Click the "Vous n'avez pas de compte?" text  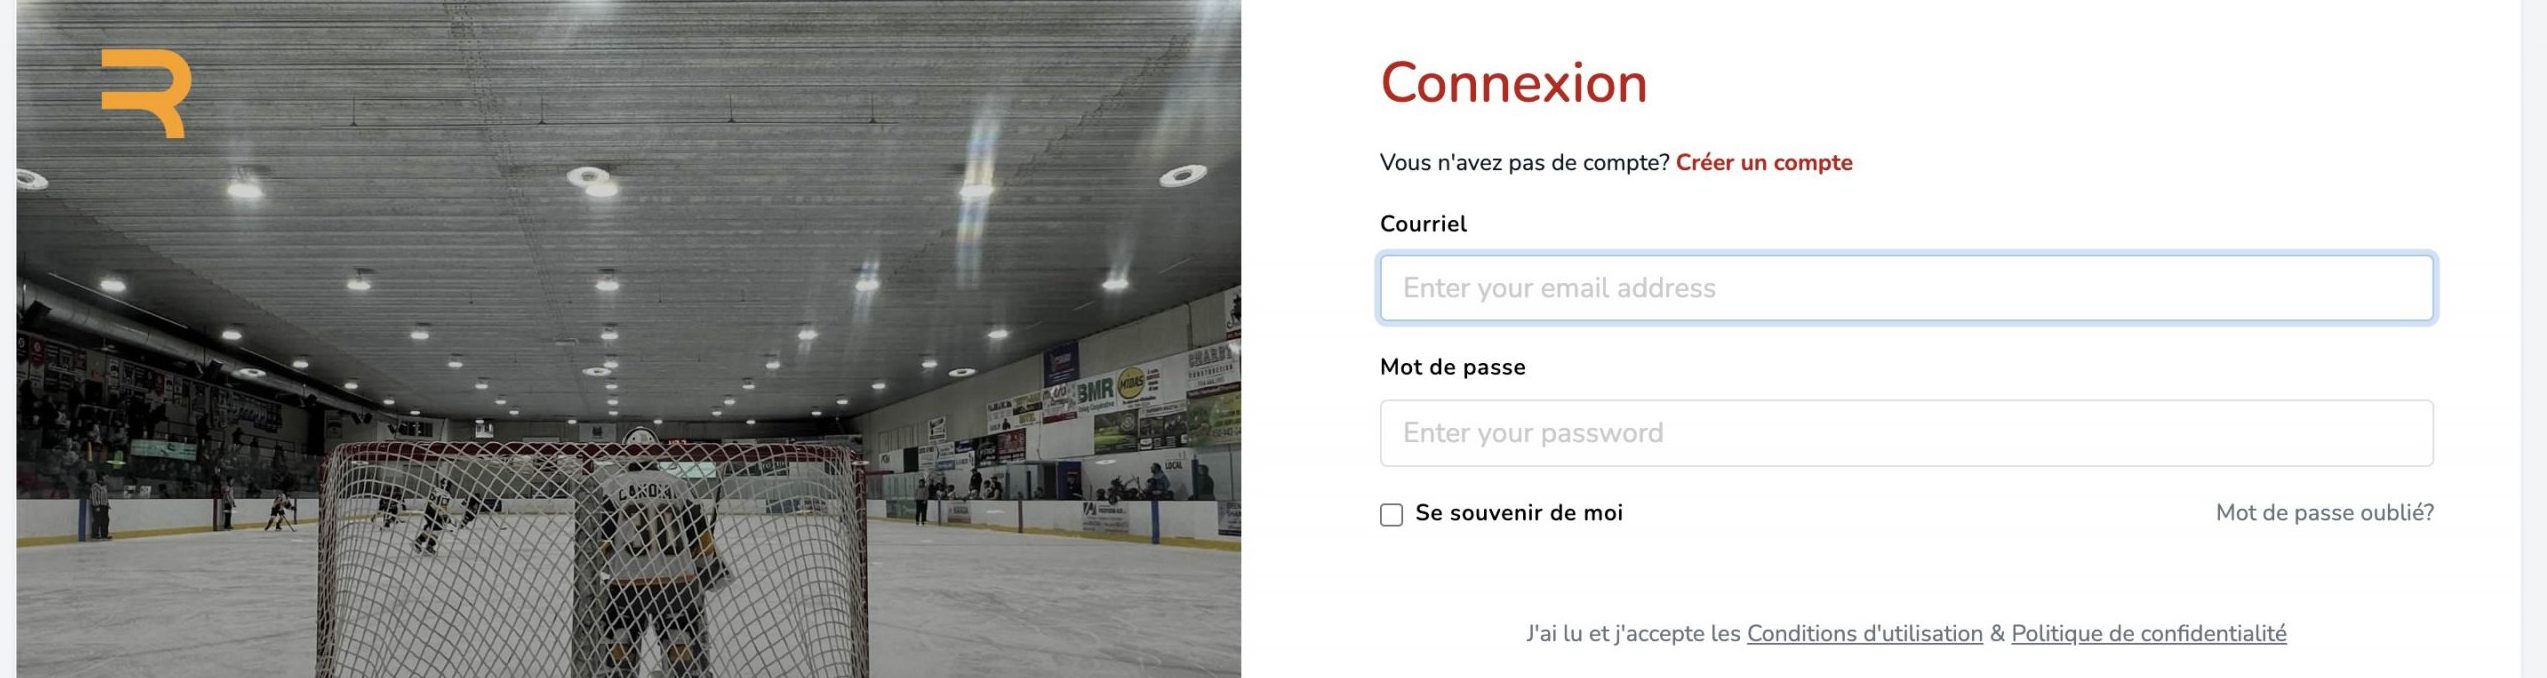tap(1524, 163)
